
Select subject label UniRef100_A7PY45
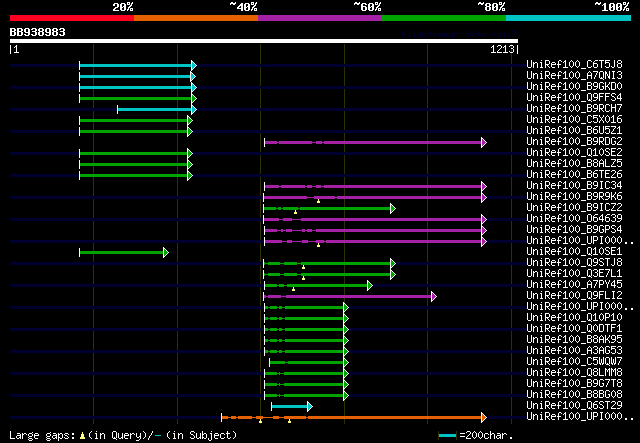pyautogui.click(x=574, y=285)
